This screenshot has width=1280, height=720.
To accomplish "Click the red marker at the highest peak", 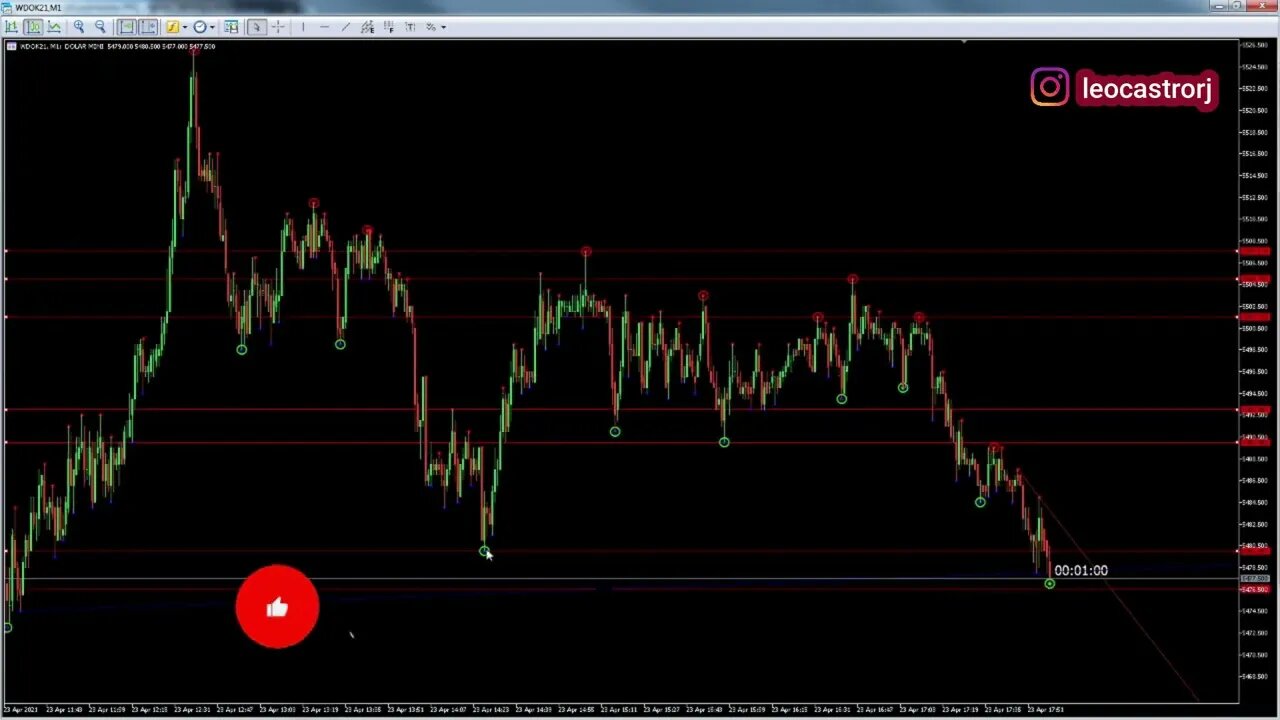I will 194,49.
